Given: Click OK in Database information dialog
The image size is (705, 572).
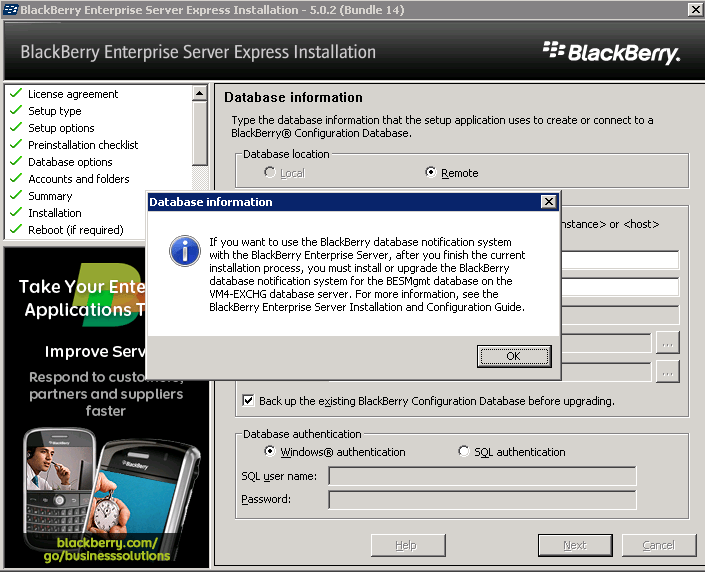Looking at the screenshot, I should [514, 356].
